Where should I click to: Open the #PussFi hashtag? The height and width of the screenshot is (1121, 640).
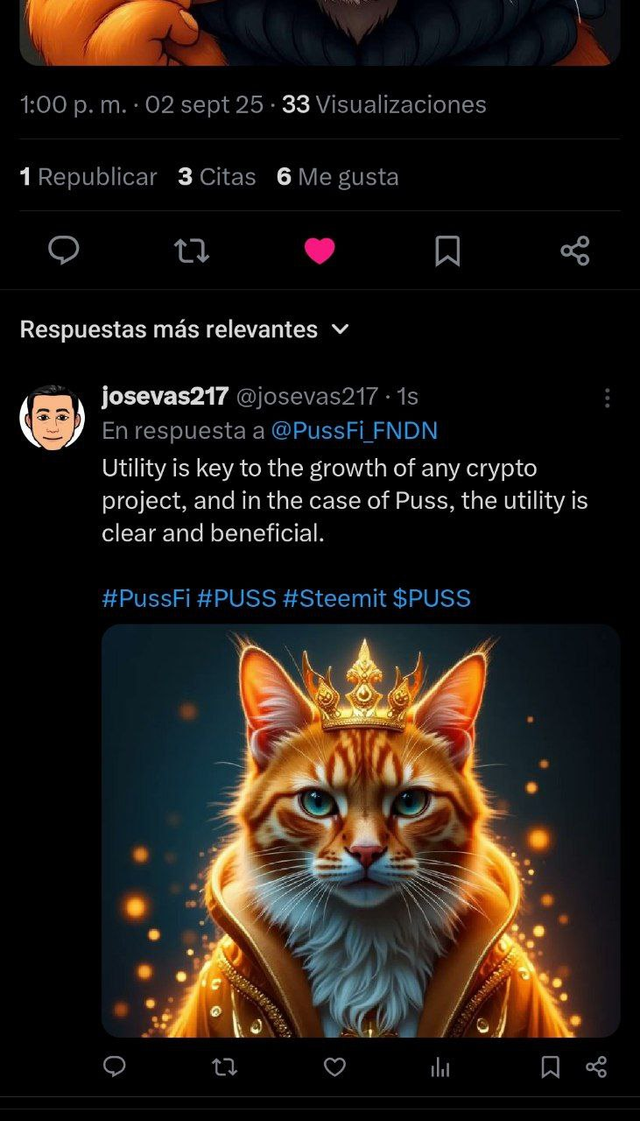coord(146,598)
